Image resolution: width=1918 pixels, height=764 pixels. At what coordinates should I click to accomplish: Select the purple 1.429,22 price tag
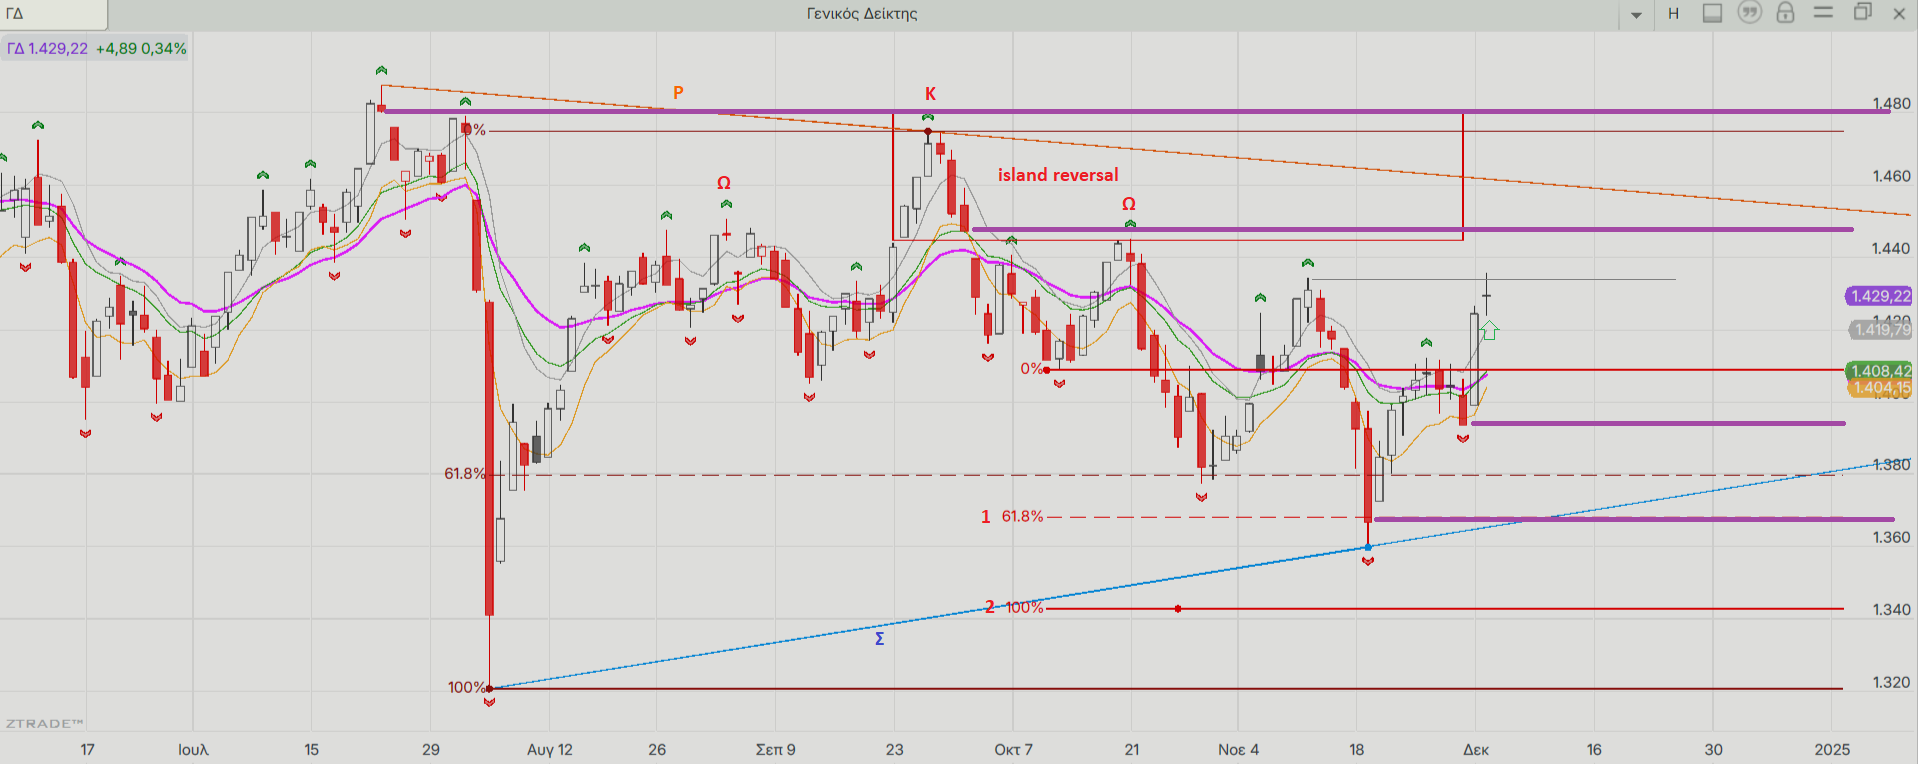point(1879,296)
